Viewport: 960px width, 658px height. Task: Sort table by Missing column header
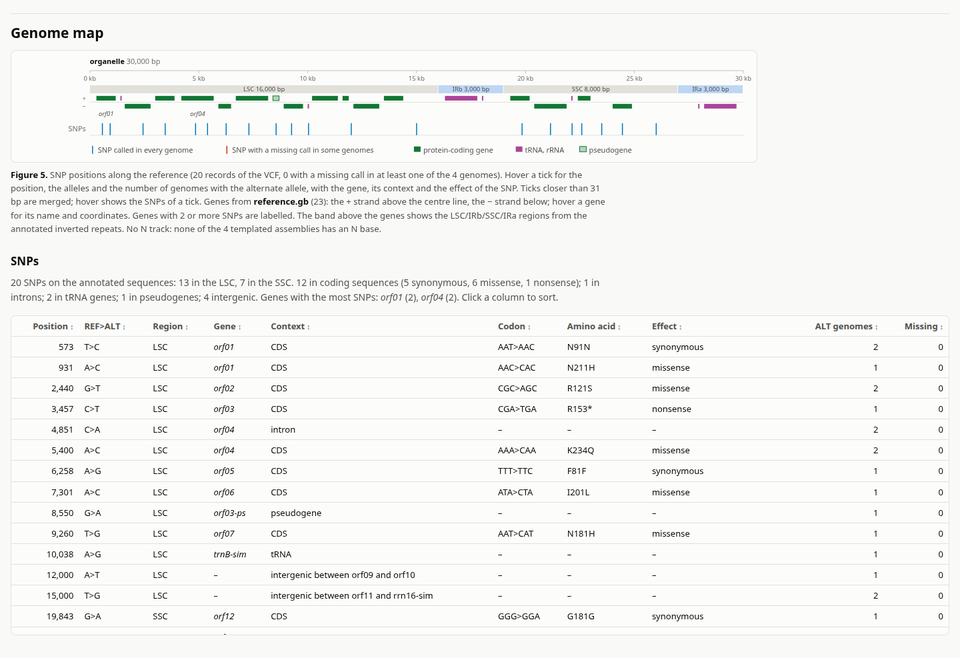click(924, 326)
